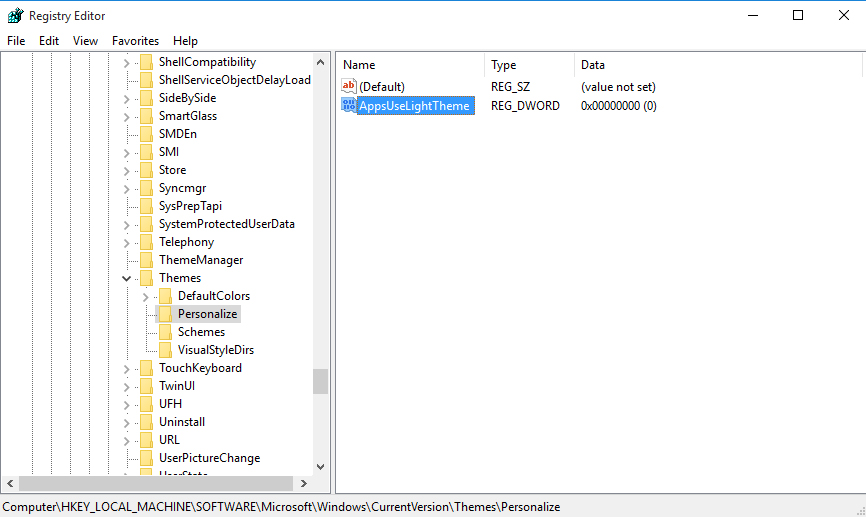866x517 pixels.
Task: Click the (value not set) data cell
Action: coord(618,87)
